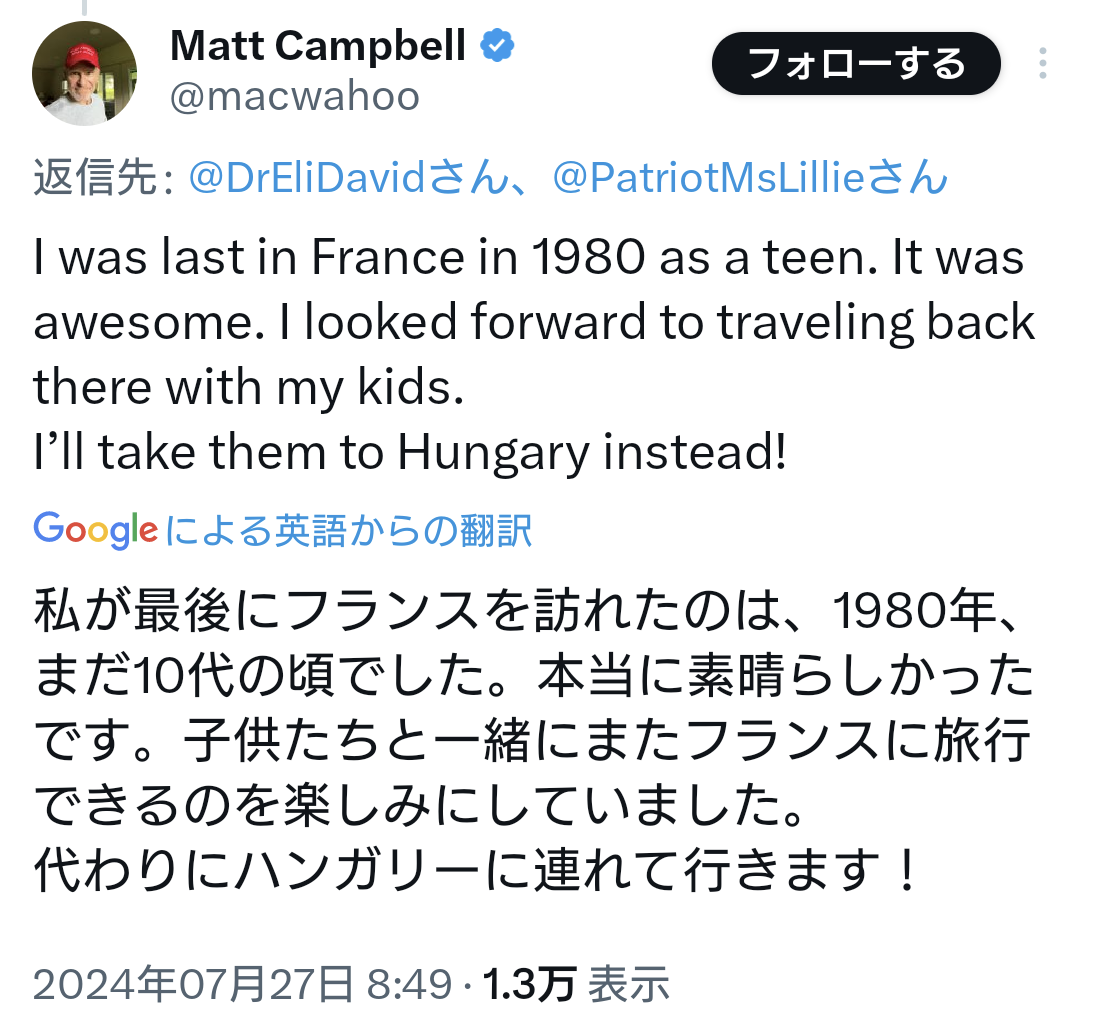Click the @macwahoo handle

point(295,96)
